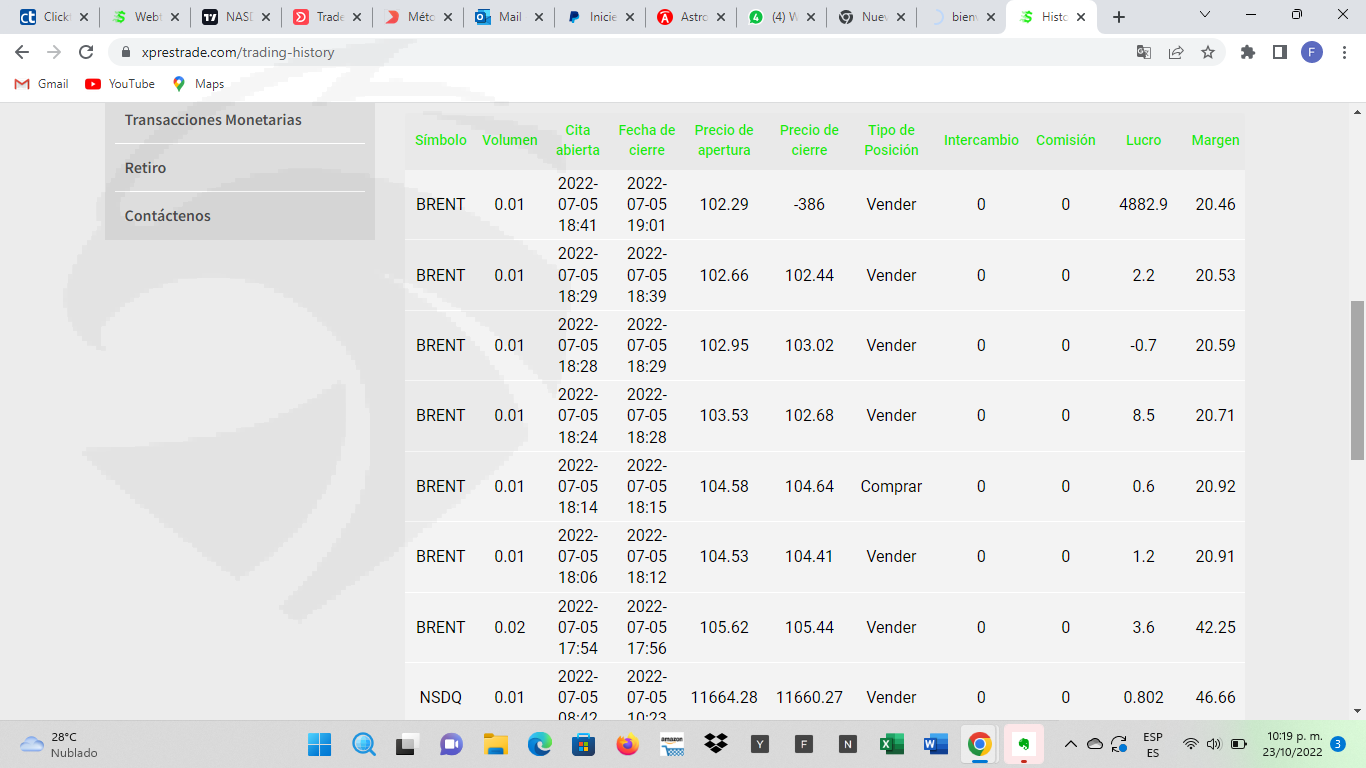Click the Margen column header
Screen dimensions: 1366x768
point(1215,140)
